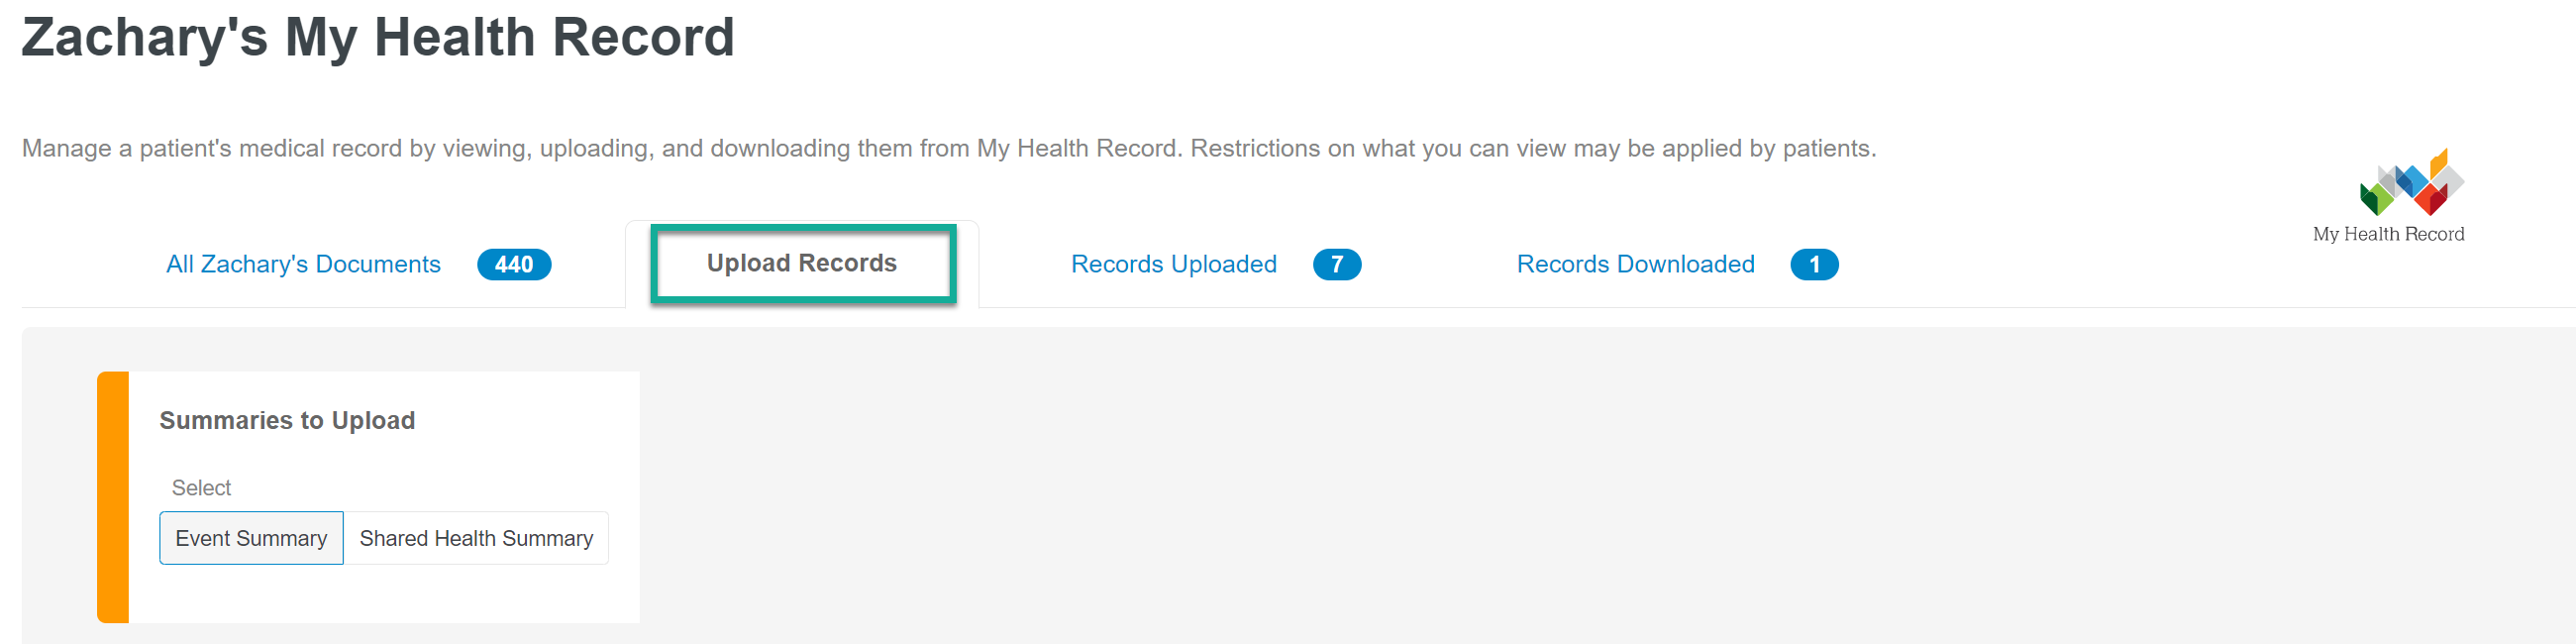2576x644 pixels.
Task: Click the Zachary's My Health Record title
Action: 378,38
